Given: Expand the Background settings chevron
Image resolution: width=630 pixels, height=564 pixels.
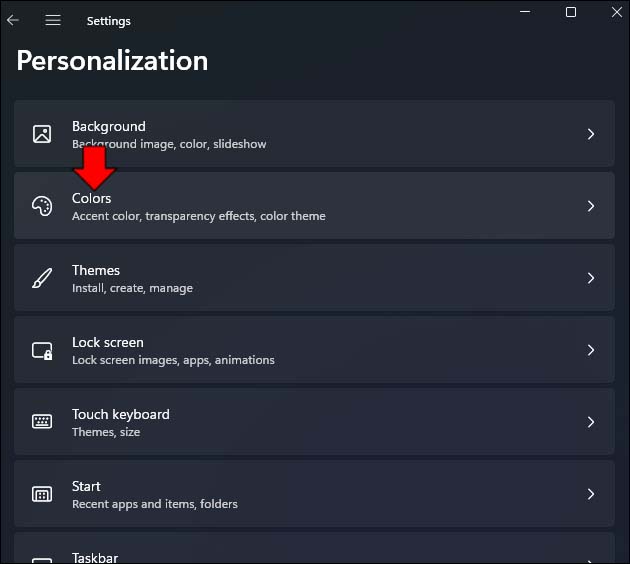Looking at the screenshot, I should coord(591,134).
